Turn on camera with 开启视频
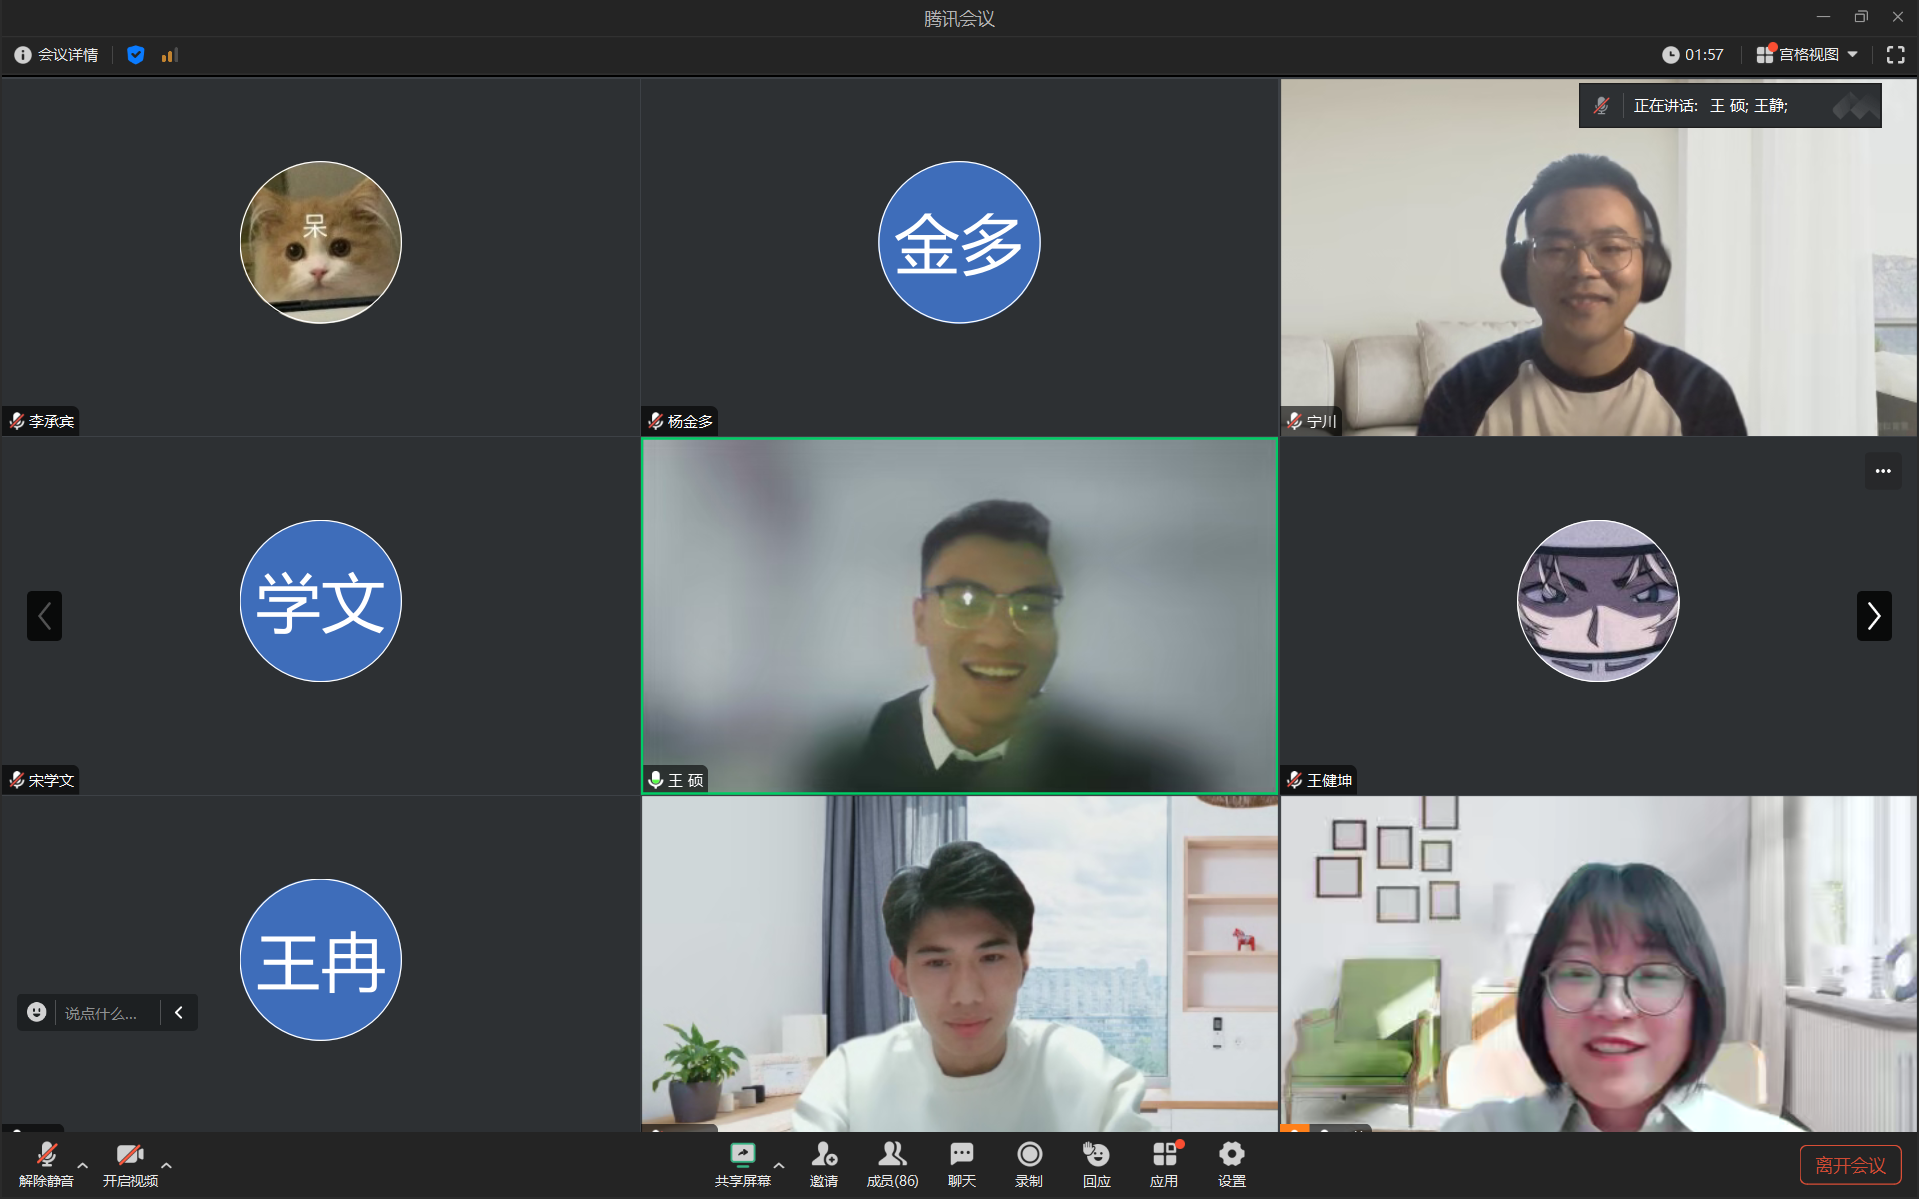1919x1199 pixels. (x=130, y=1158)
